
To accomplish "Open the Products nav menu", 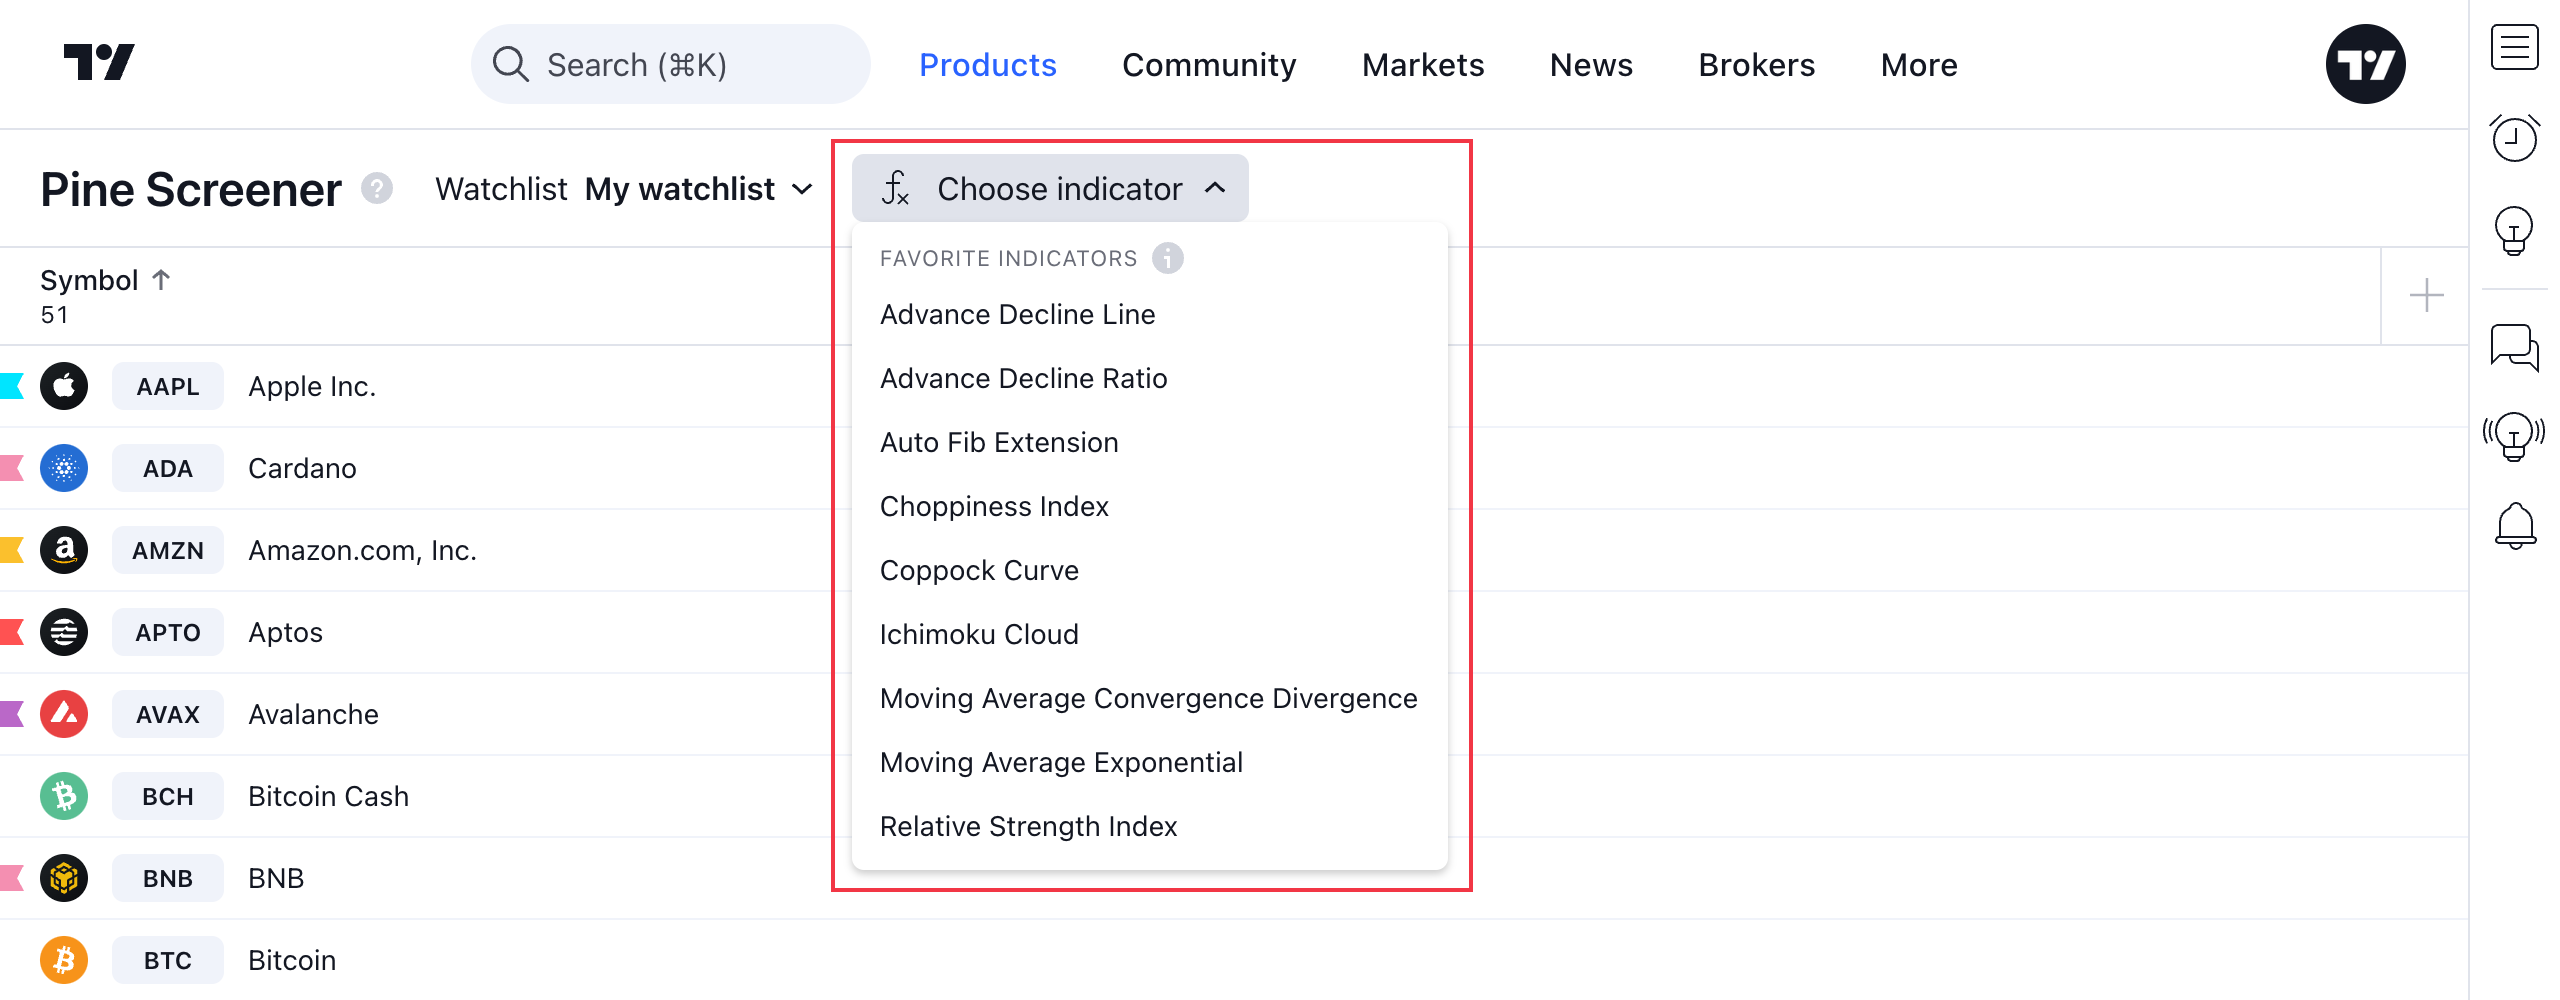I will coord(987,65).
